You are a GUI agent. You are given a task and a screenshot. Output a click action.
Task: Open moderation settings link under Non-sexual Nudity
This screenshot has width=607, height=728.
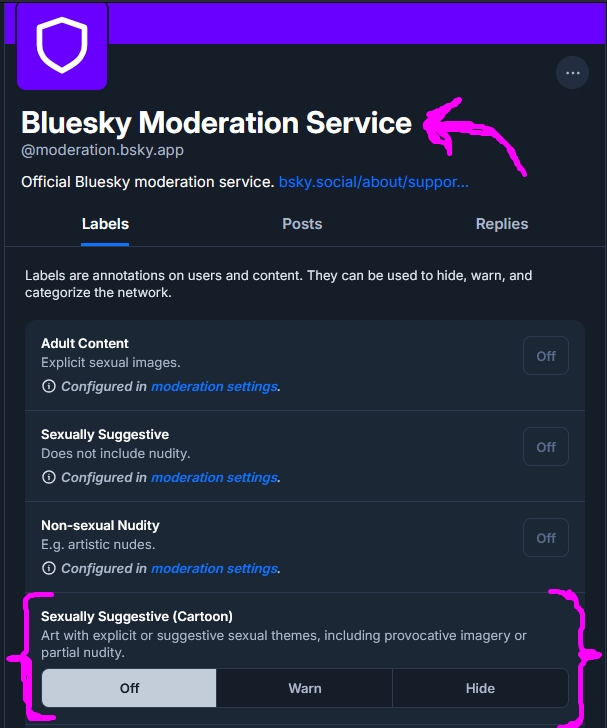[x=214, y=568]
